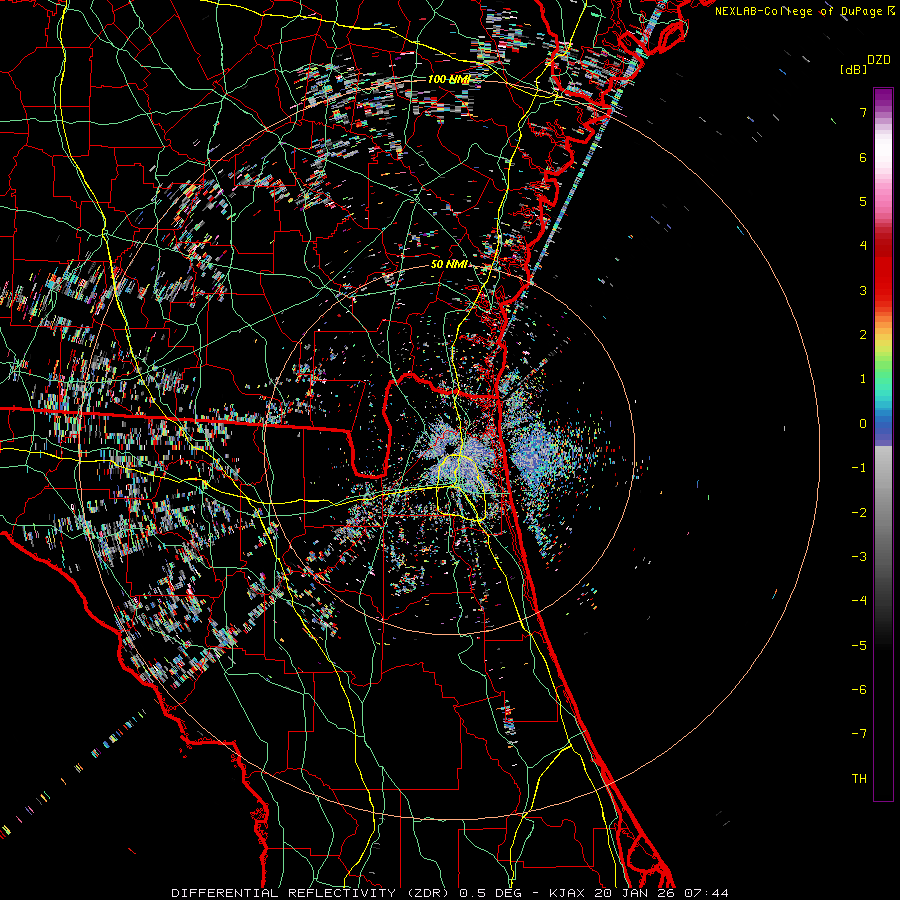Click the Differential Reflectivity KJAX caption text
The image size is (900, 900).
[x=450, y=893]
